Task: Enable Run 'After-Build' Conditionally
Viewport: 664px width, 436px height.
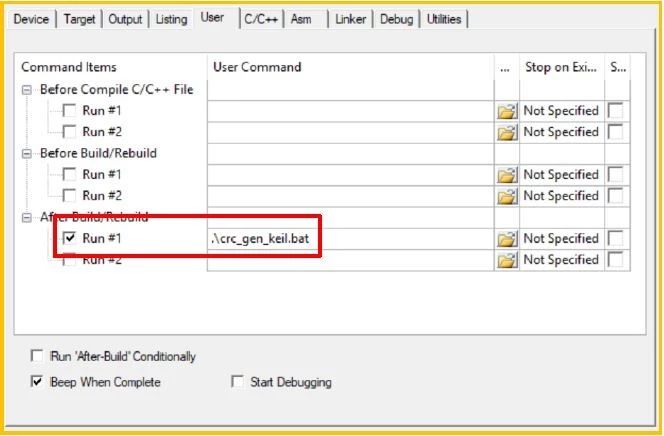Action: pos(37,356)
